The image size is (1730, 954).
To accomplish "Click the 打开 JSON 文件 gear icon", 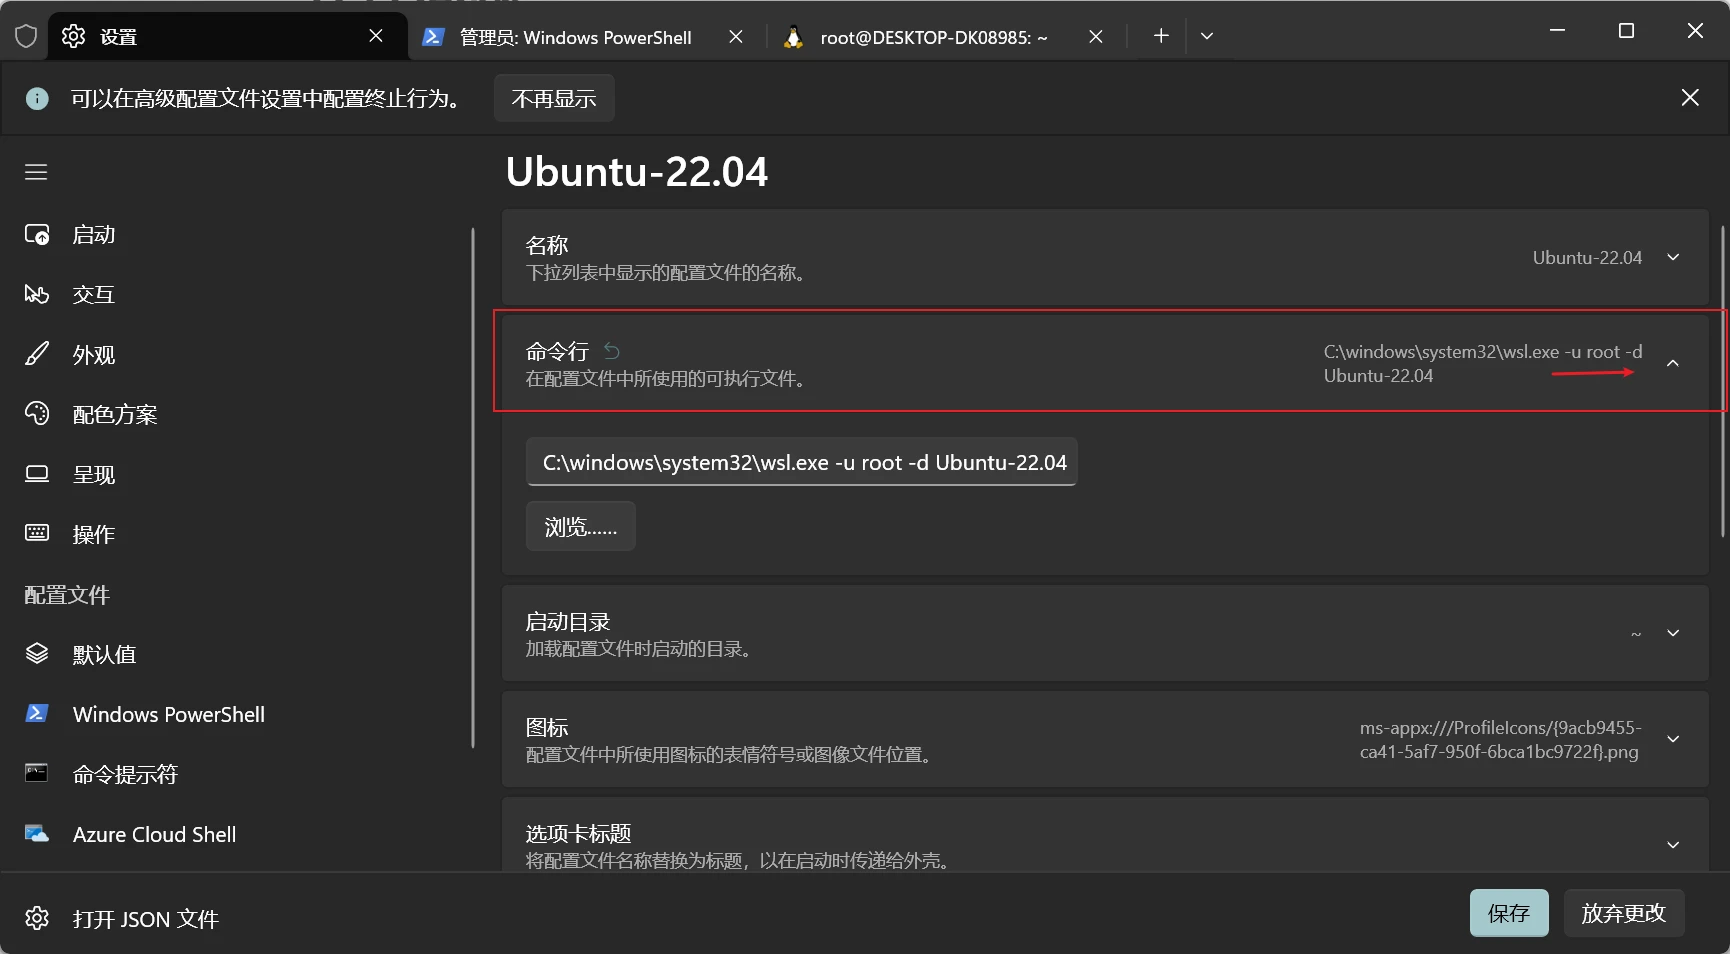I will (x=37, y=918).
